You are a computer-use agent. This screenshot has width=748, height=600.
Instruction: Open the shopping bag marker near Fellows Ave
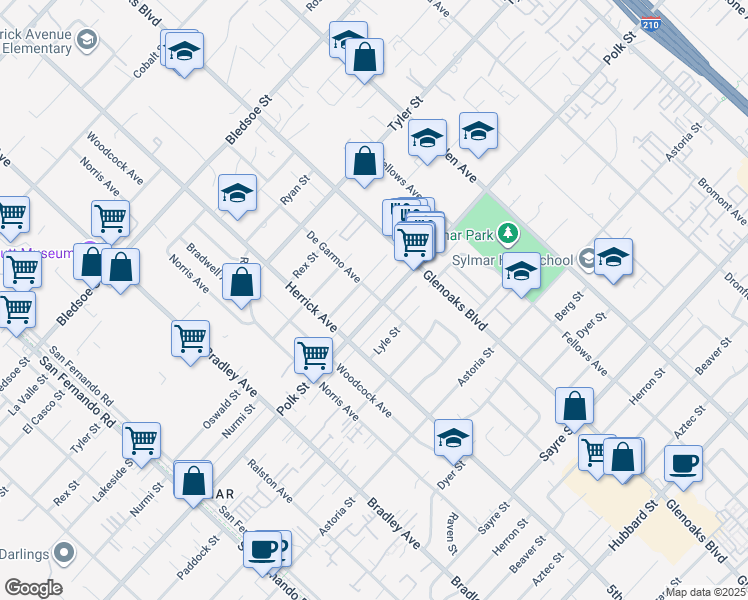tap(364, 164)
